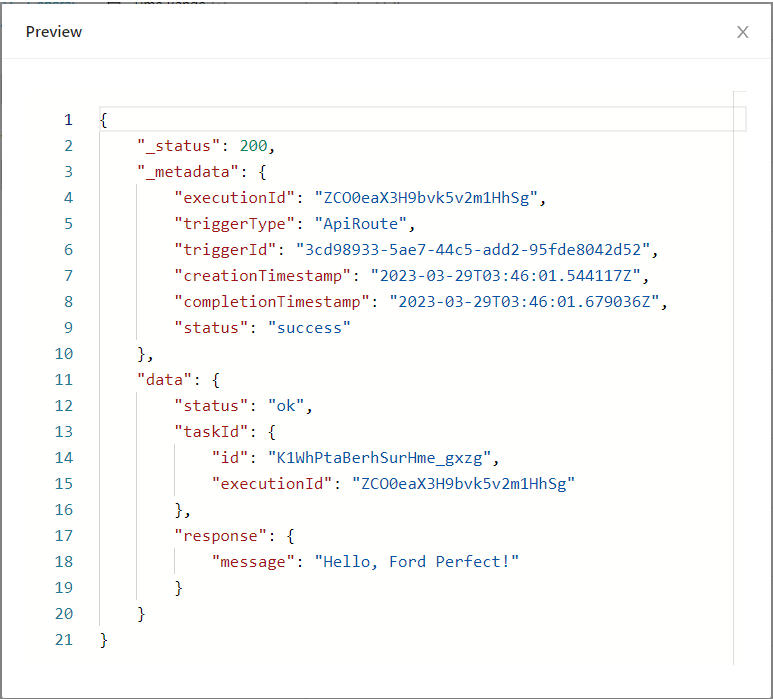Select line number 21 in the gutter
773x699 pixels.
pos(64,640)
